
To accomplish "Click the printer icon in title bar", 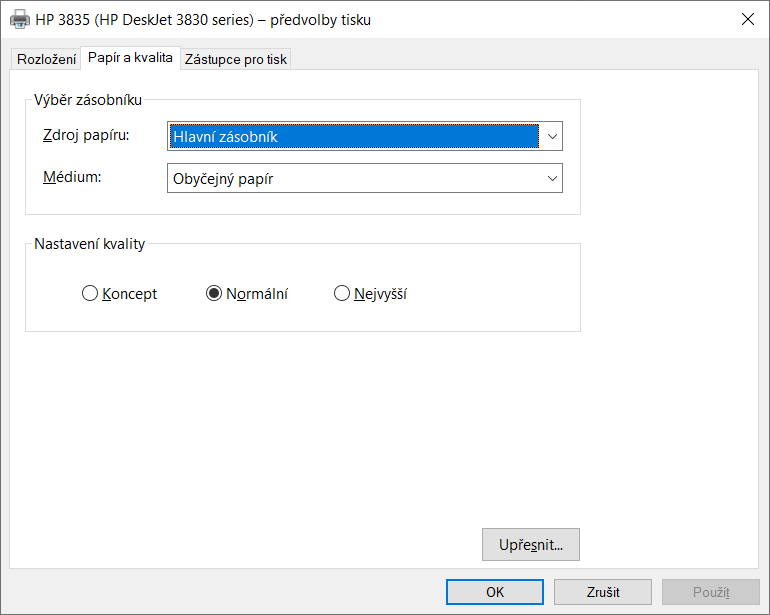I will click(20, 19).
